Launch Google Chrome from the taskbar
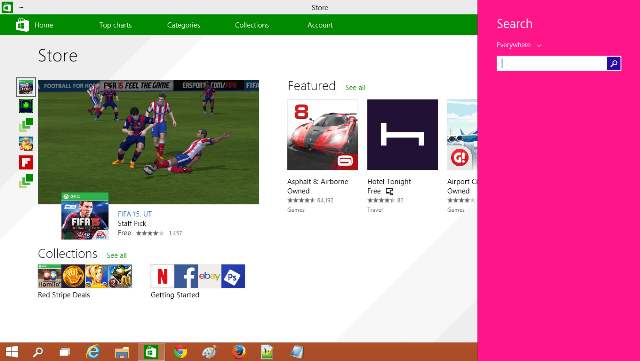The height and width of the screenshot is (361, 640). [x=180, y=352]
